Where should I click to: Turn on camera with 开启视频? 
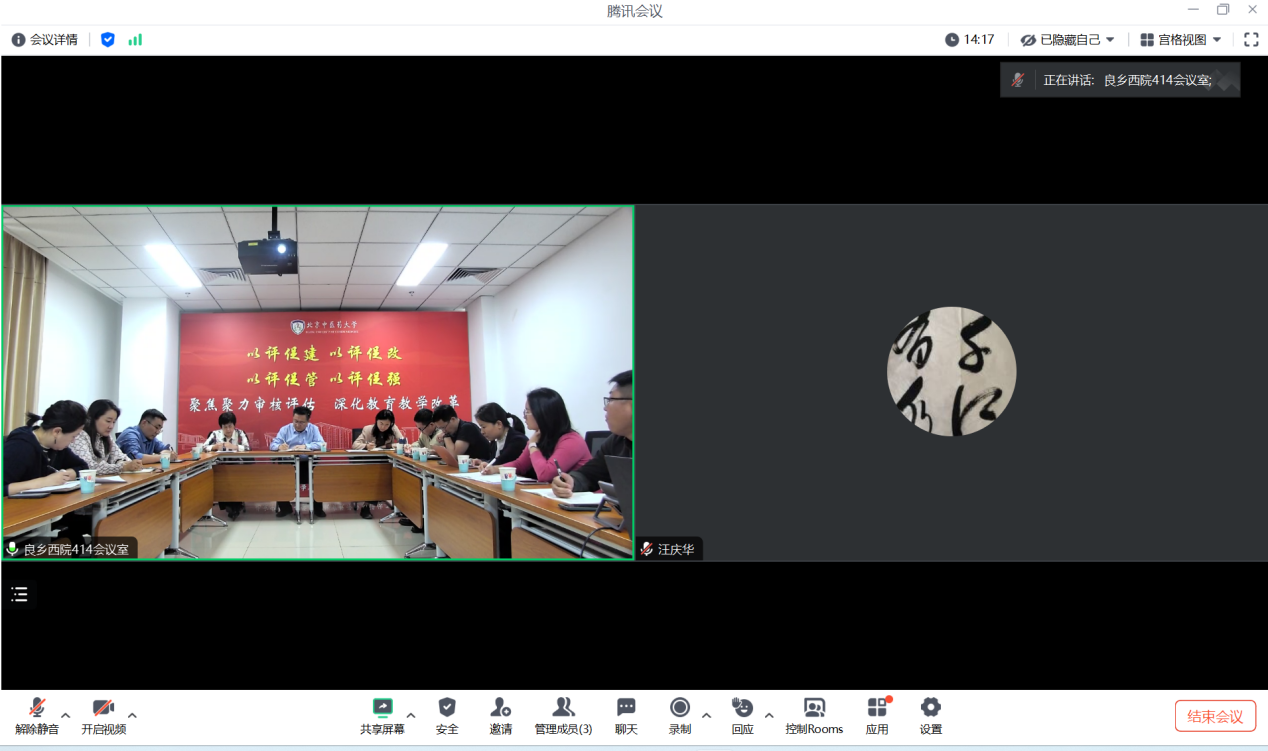click(x=103, y=708)
